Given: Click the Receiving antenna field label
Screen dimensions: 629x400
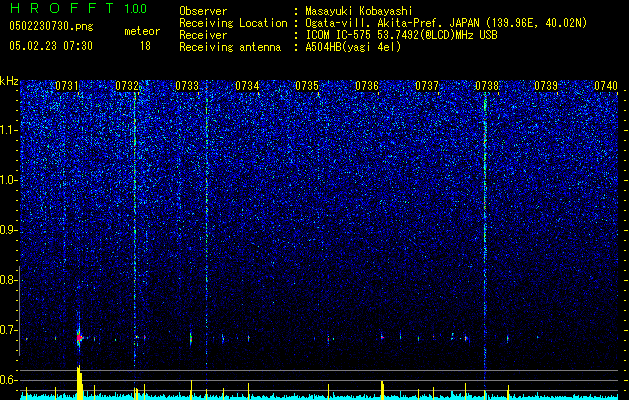Looking at the screenshot, I should pos(230,47).
